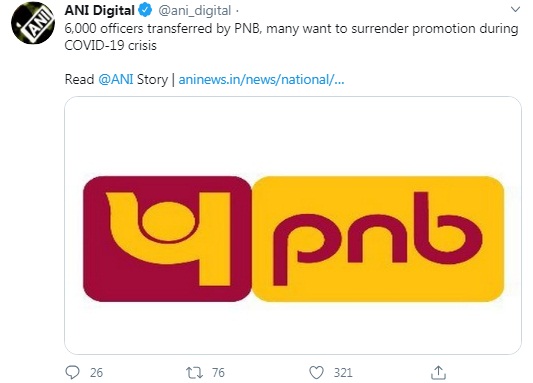Open the @ani_digital handle
The image size is (533, 383).
click(x=194, y=11)
